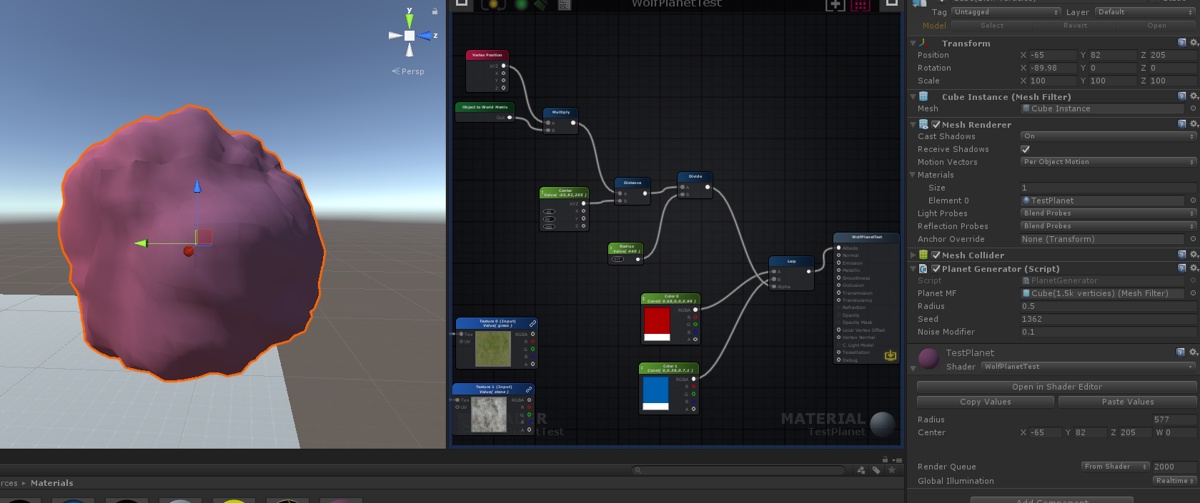Click the Mesh Collider help icon
Screen dimensions: 1200x503
[x=1182, y=255]
